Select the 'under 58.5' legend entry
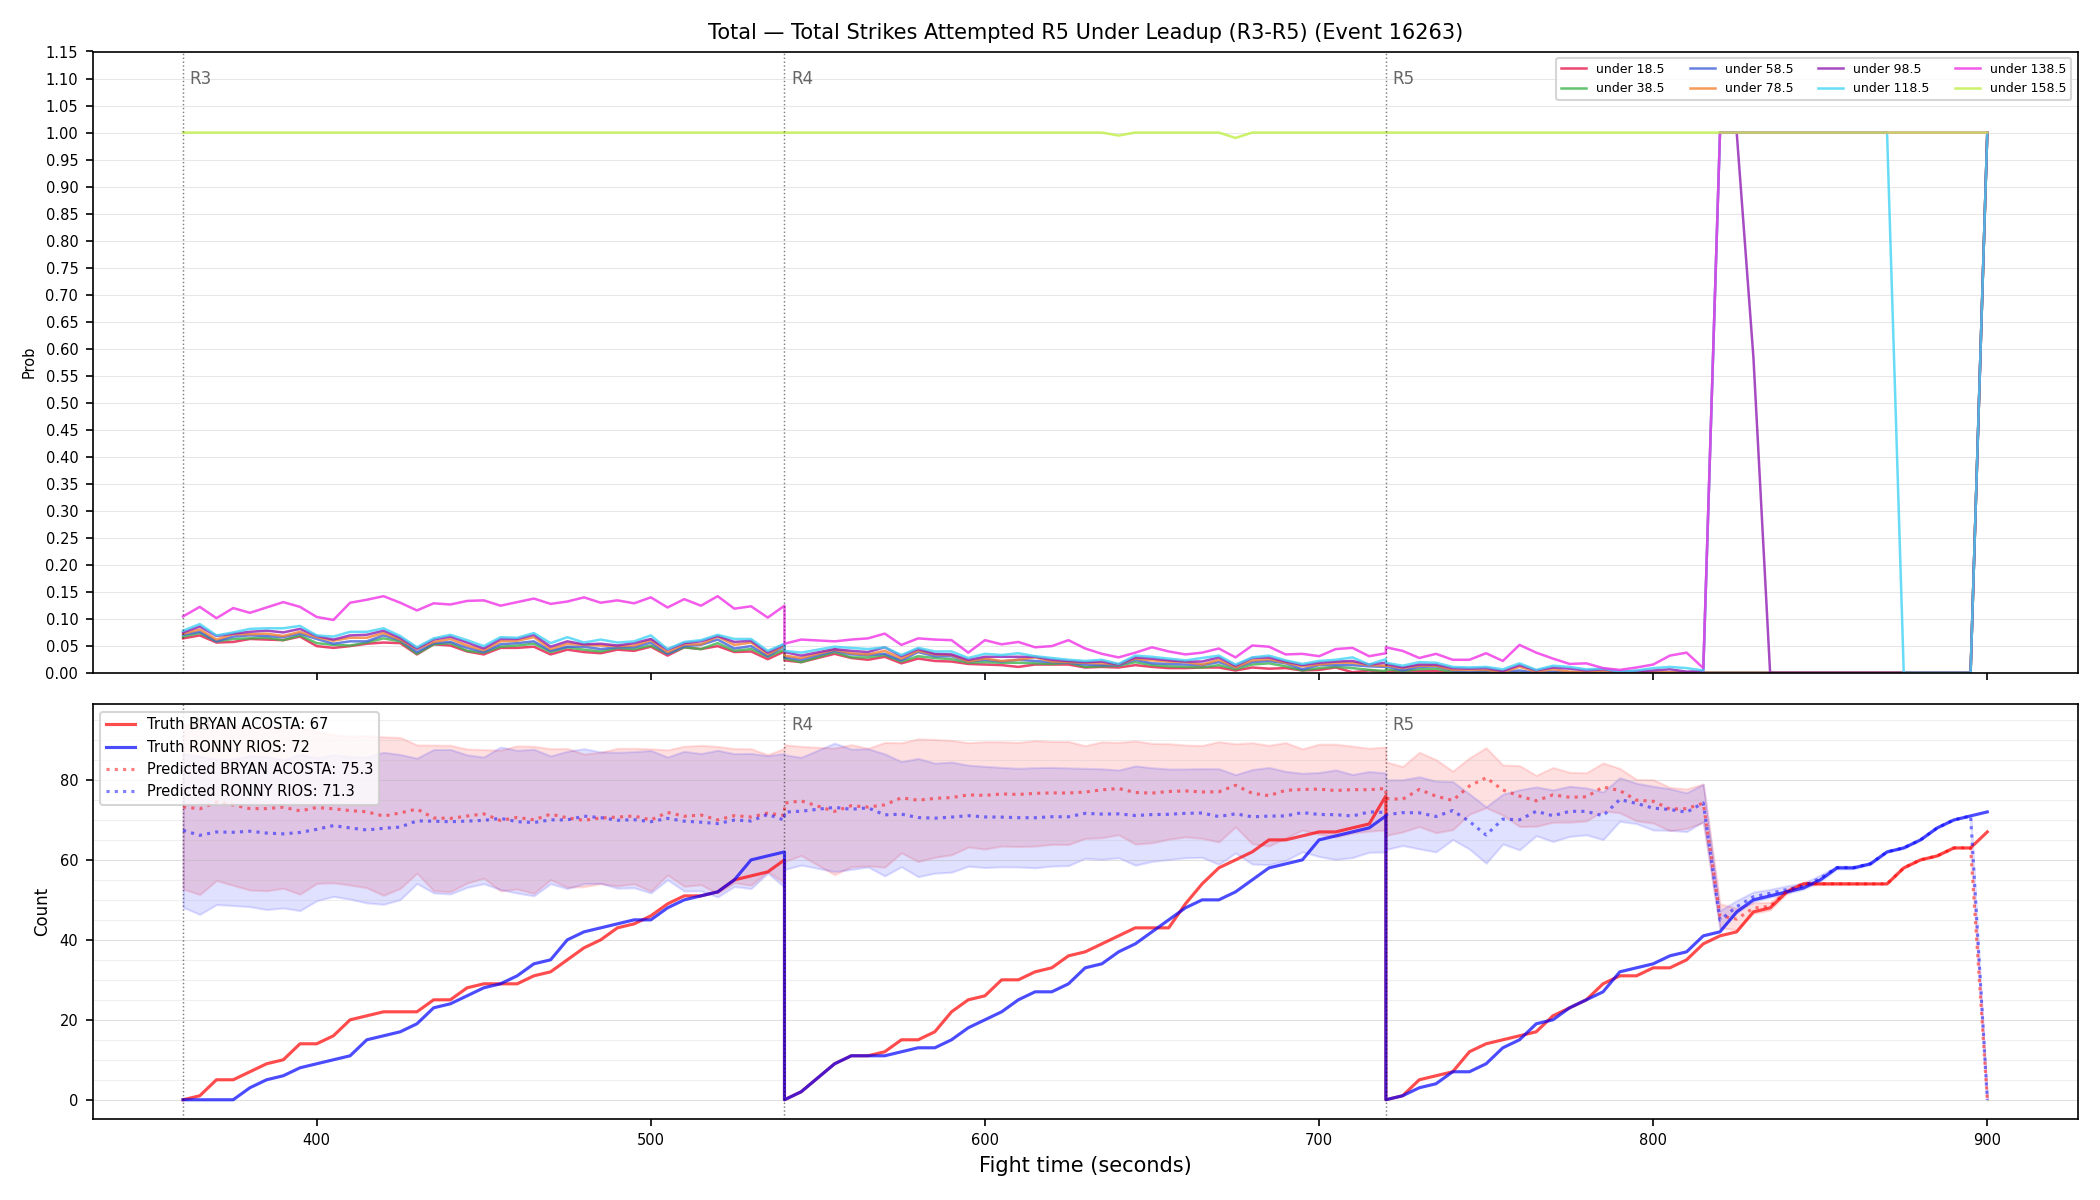Image resolution: width=2100 pixels, height=1200 pixels. pyautogui.click(x=1741, y=69)
